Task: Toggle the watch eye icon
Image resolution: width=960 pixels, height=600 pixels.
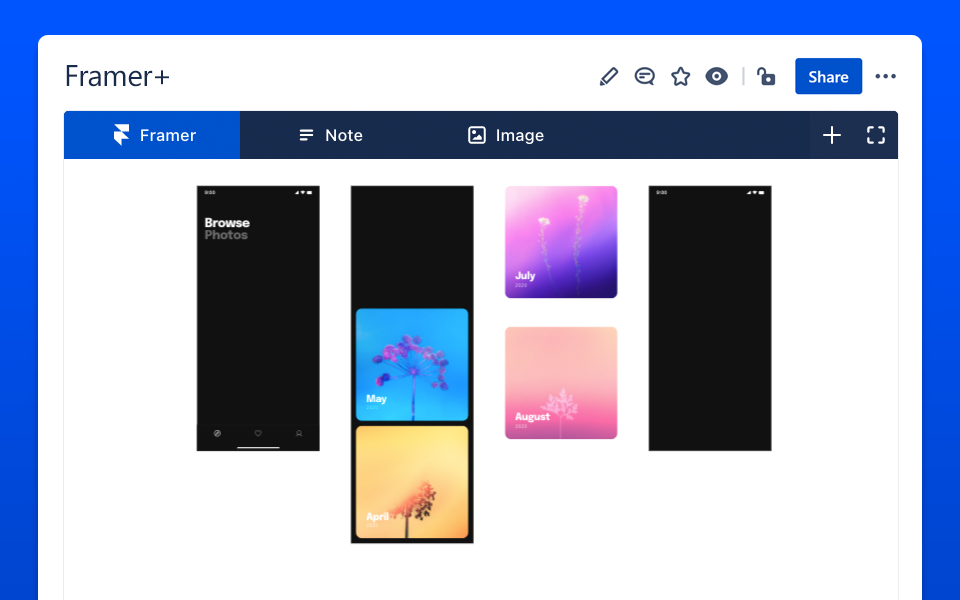Action: 716,77
